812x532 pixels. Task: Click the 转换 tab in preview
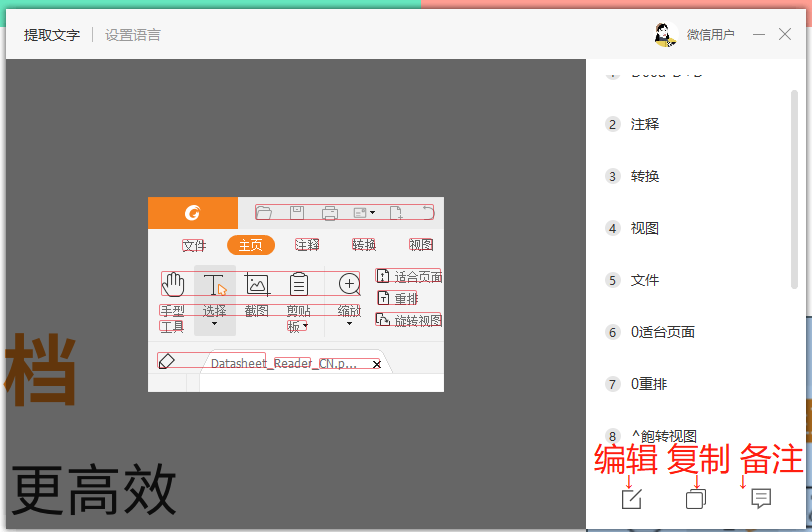(364, 245)
